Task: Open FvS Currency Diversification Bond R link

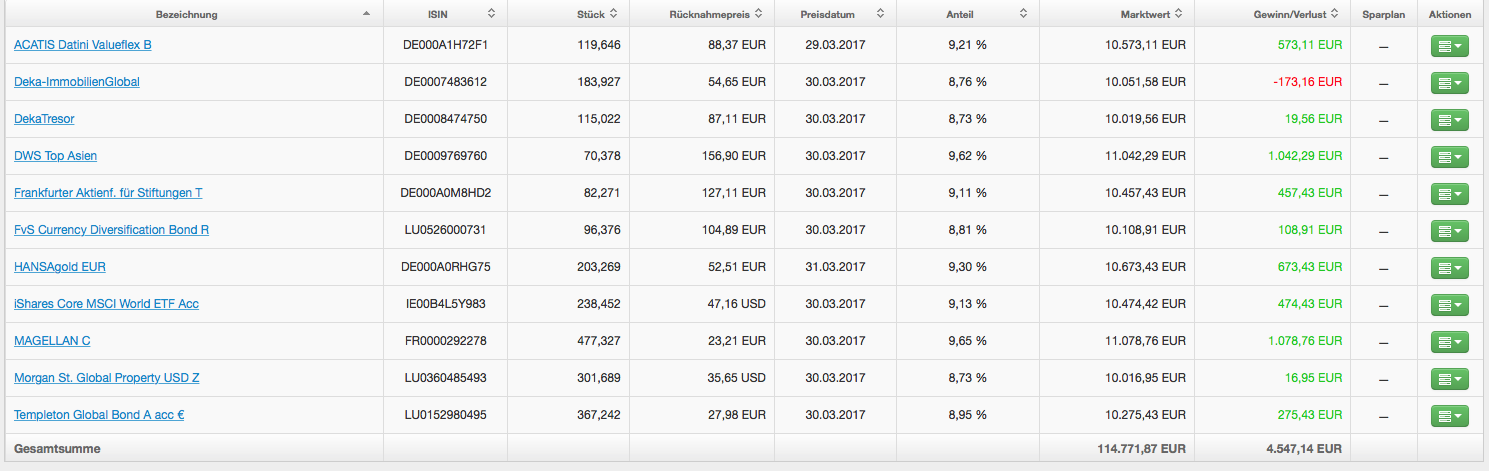Action: pos(111,230)
